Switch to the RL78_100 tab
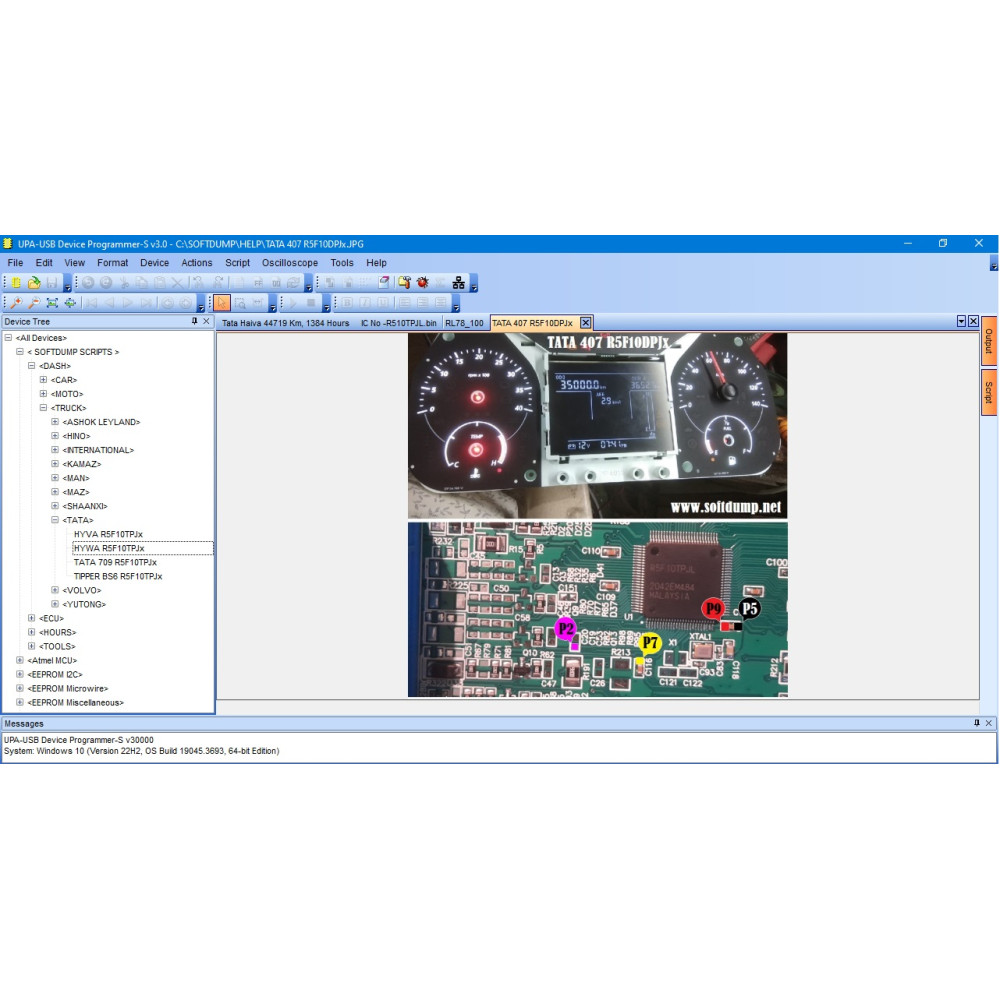The width and height of the screenshot is (1000, 1000). (x=464, y=323)
